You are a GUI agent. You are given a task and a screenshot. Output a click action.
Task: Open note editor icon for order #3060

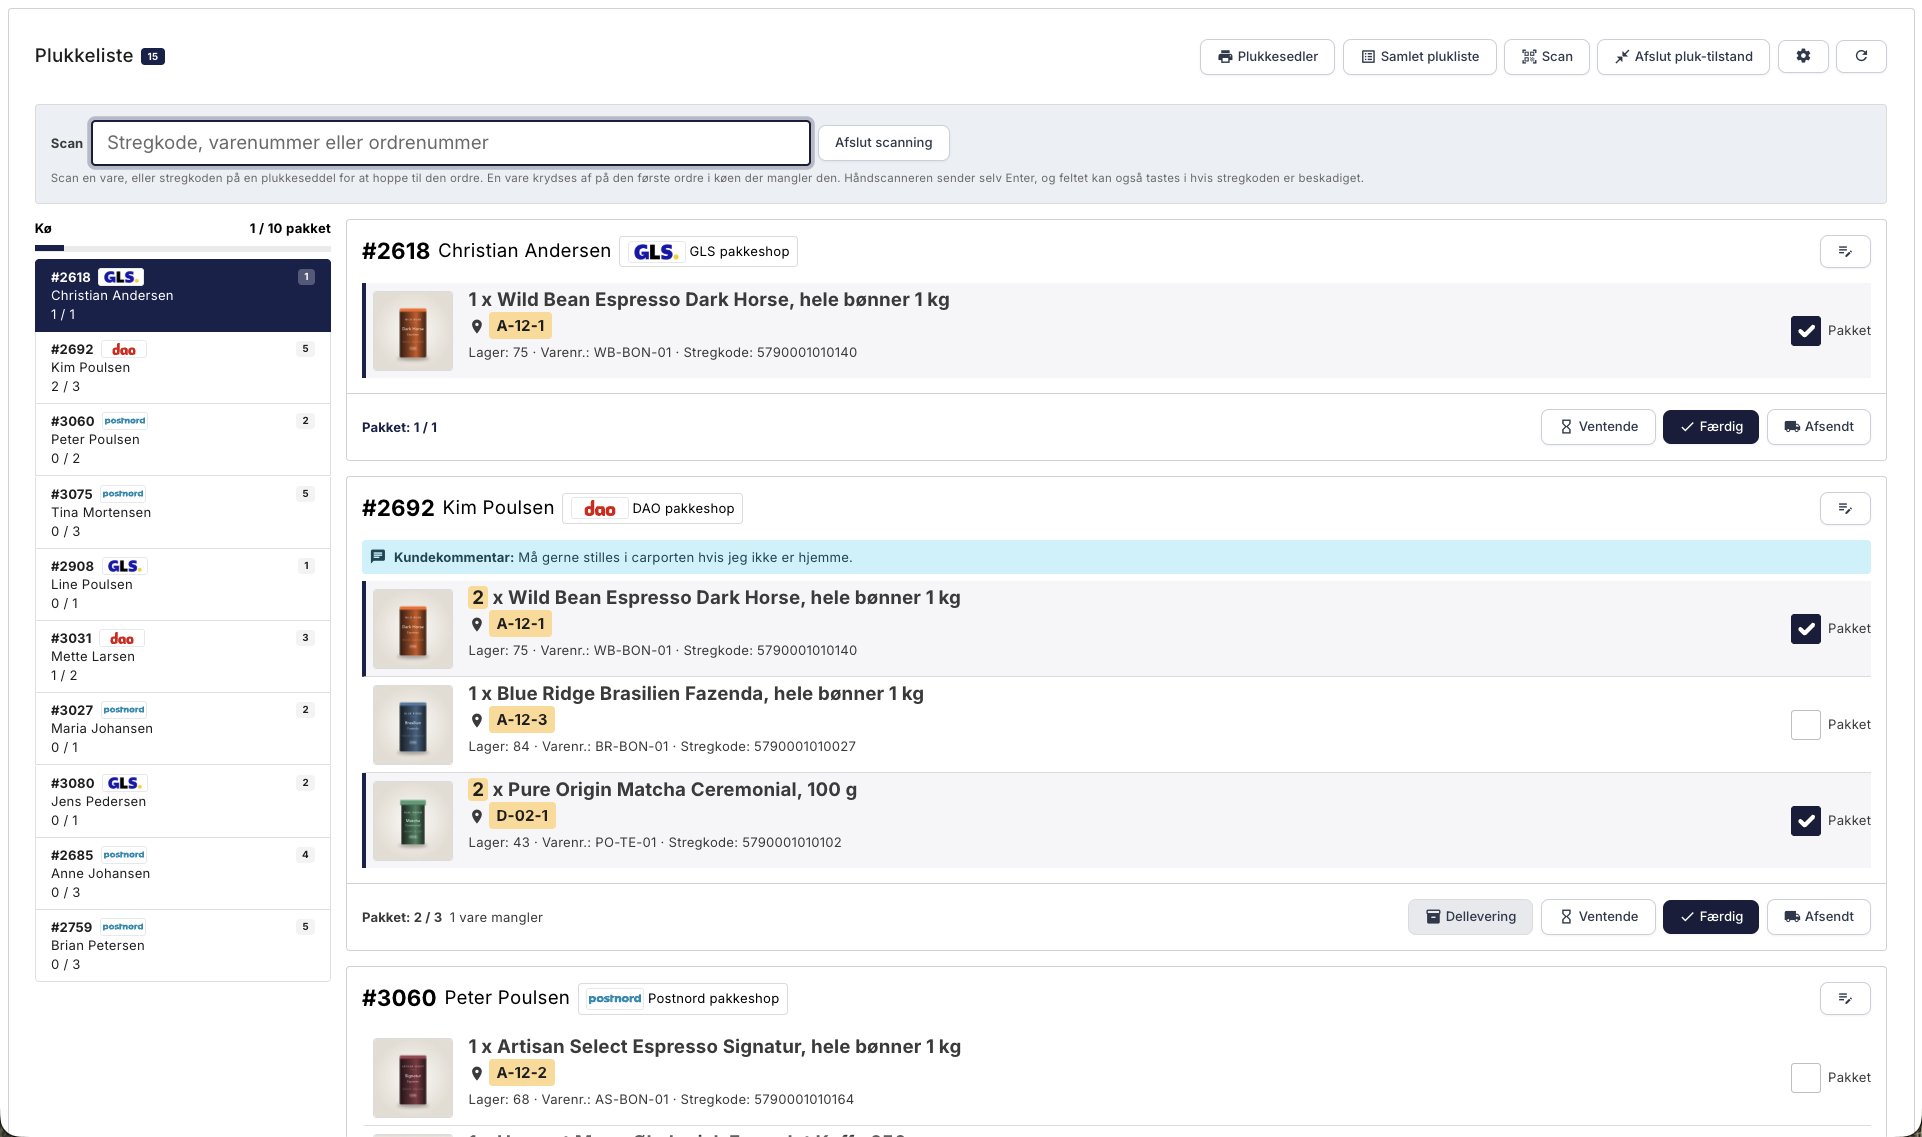pyautogui.click(x=1845, y=999)
